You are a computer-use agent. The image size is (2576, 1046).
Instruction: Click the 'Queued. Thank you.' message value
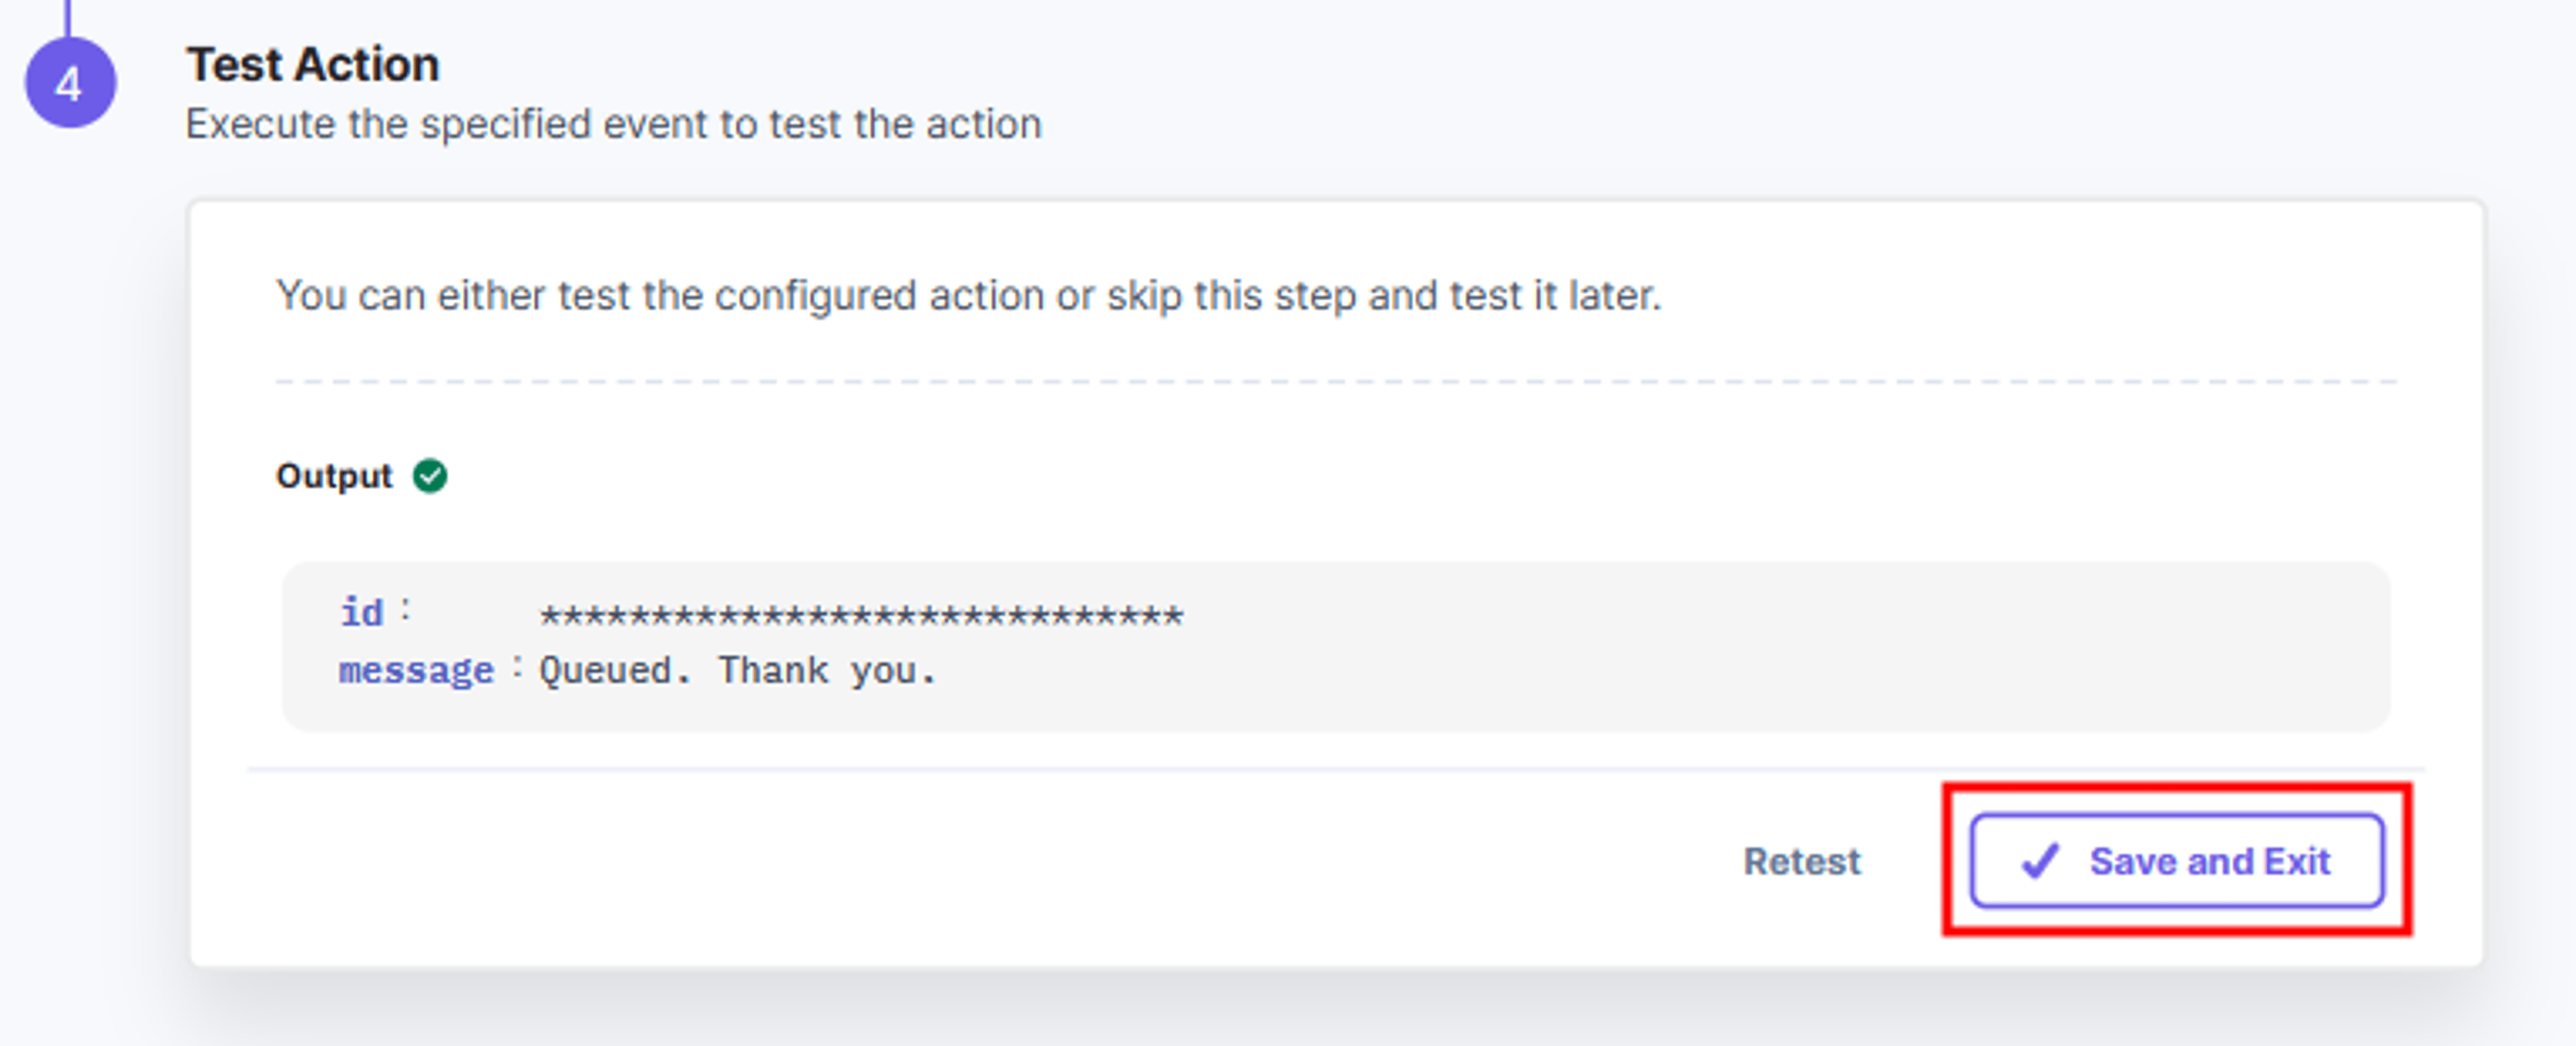tap(738, 670)
